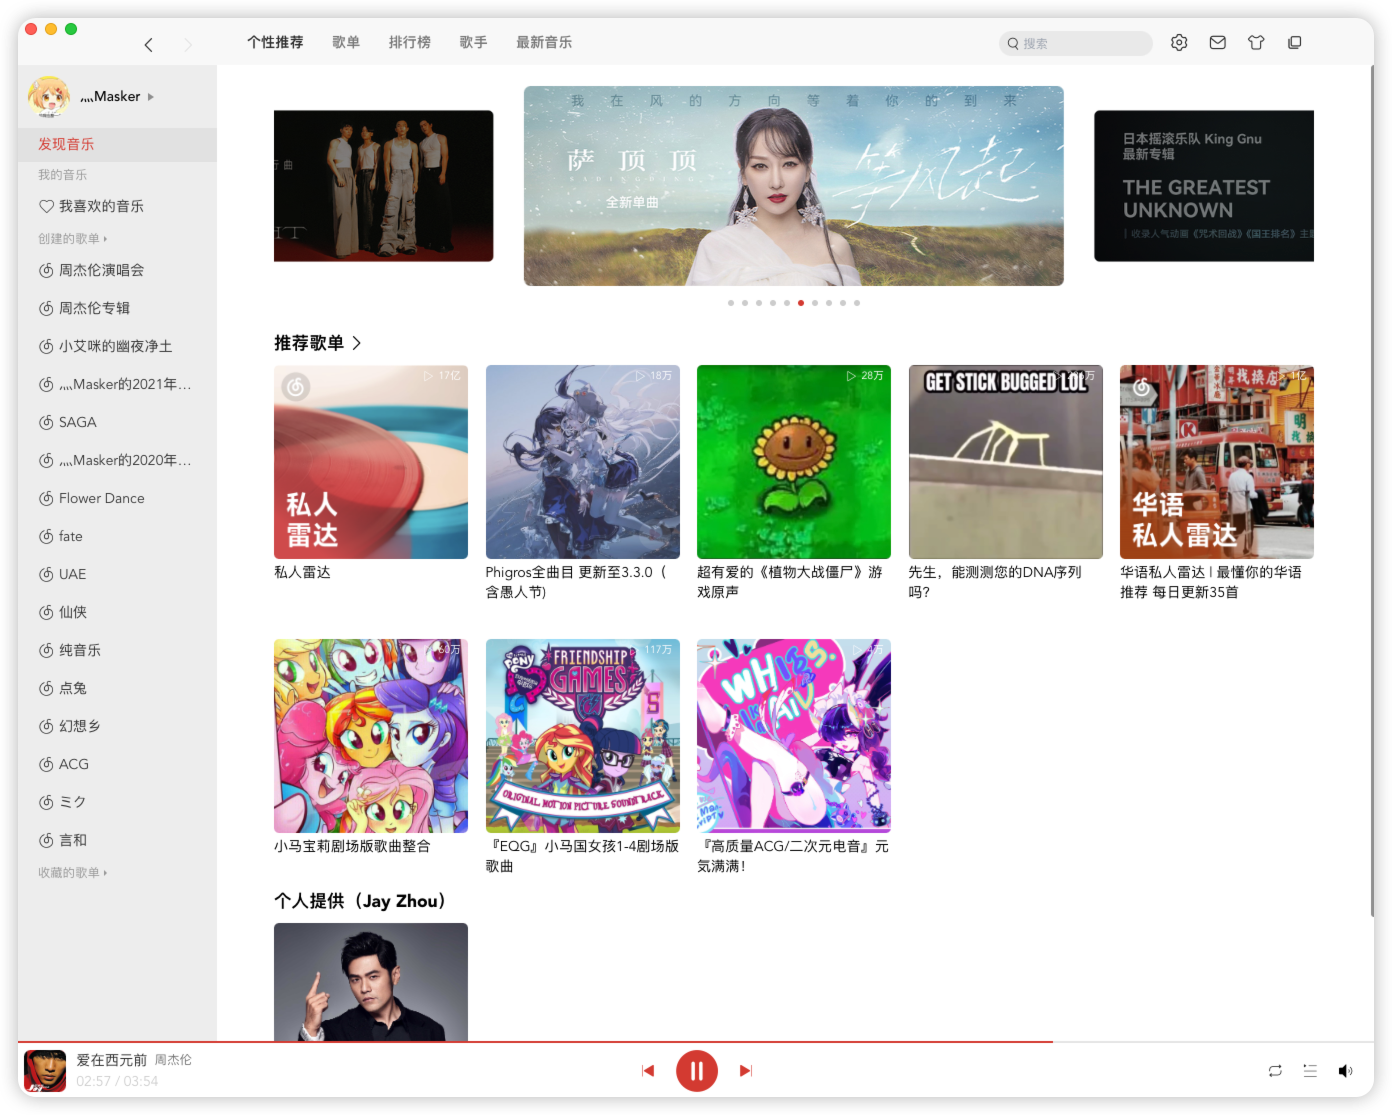The height and width of the screenshot is (1115, 1392).
Task: Open the 周杰伦演唱会 playlist
Action: (117, 270)
